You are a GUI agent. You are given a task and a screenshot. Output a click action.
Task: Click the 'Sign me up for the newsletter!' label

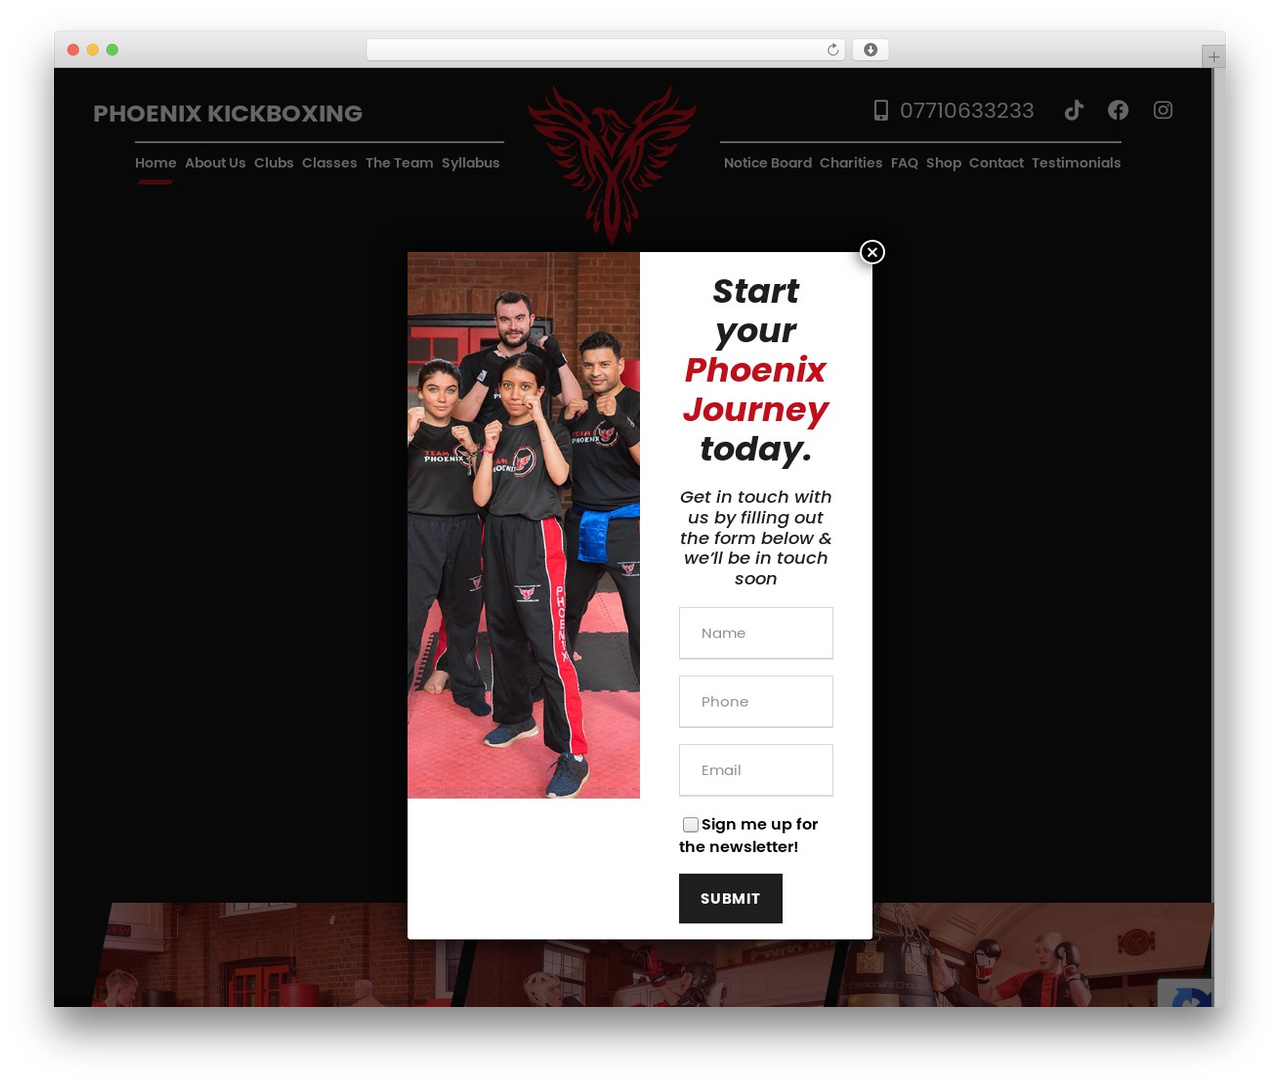click(x=749, y=835)
